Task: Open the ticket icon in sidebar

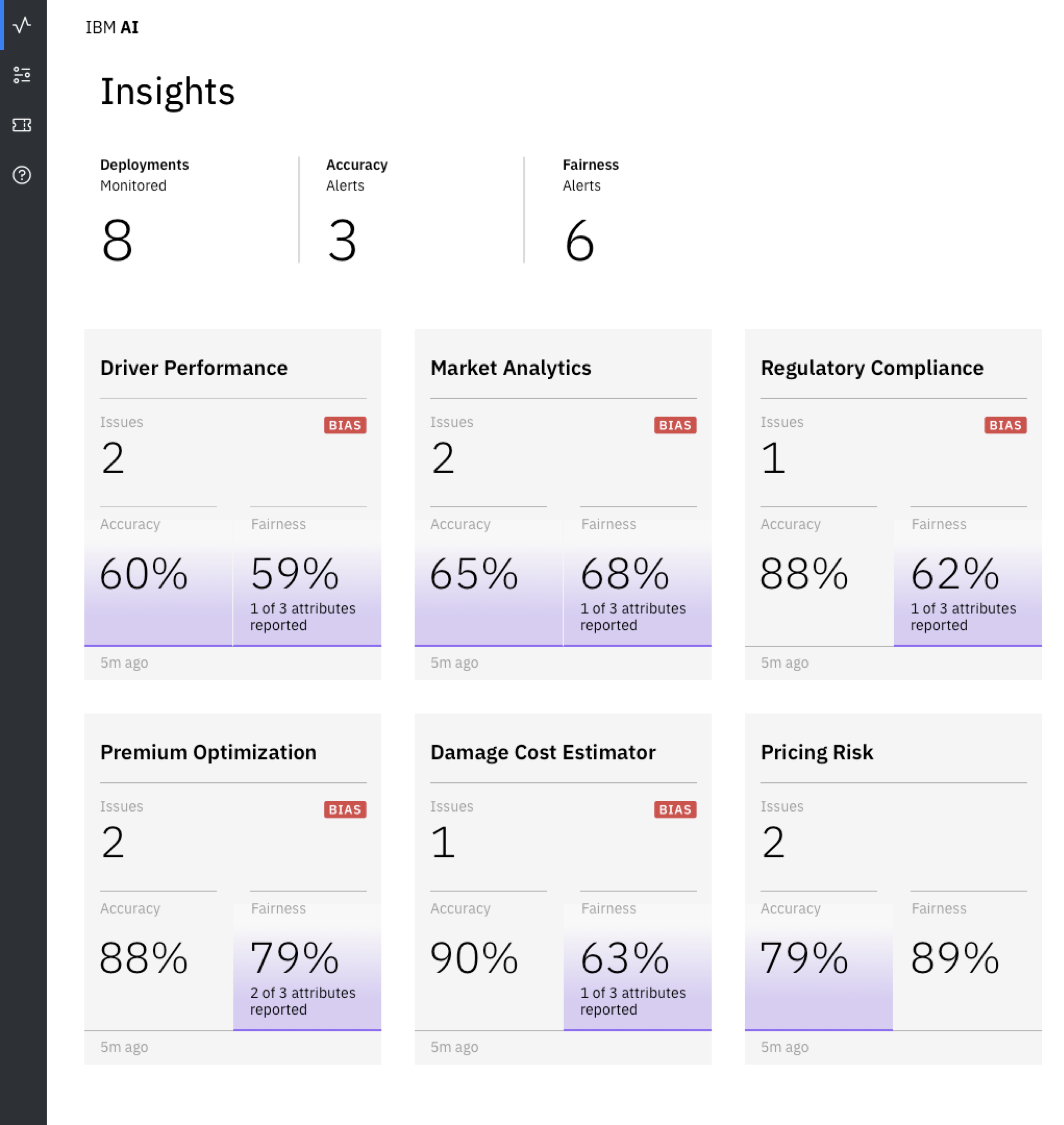Action: (22, 125)
